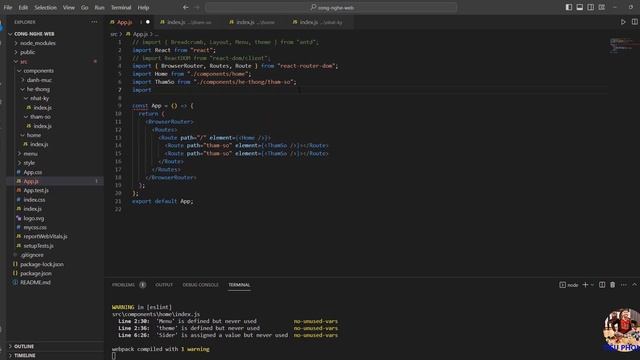Collapse the CONG-NGHE-WEB root folder
The image size is (640, 360).
(x=34, y=34)
